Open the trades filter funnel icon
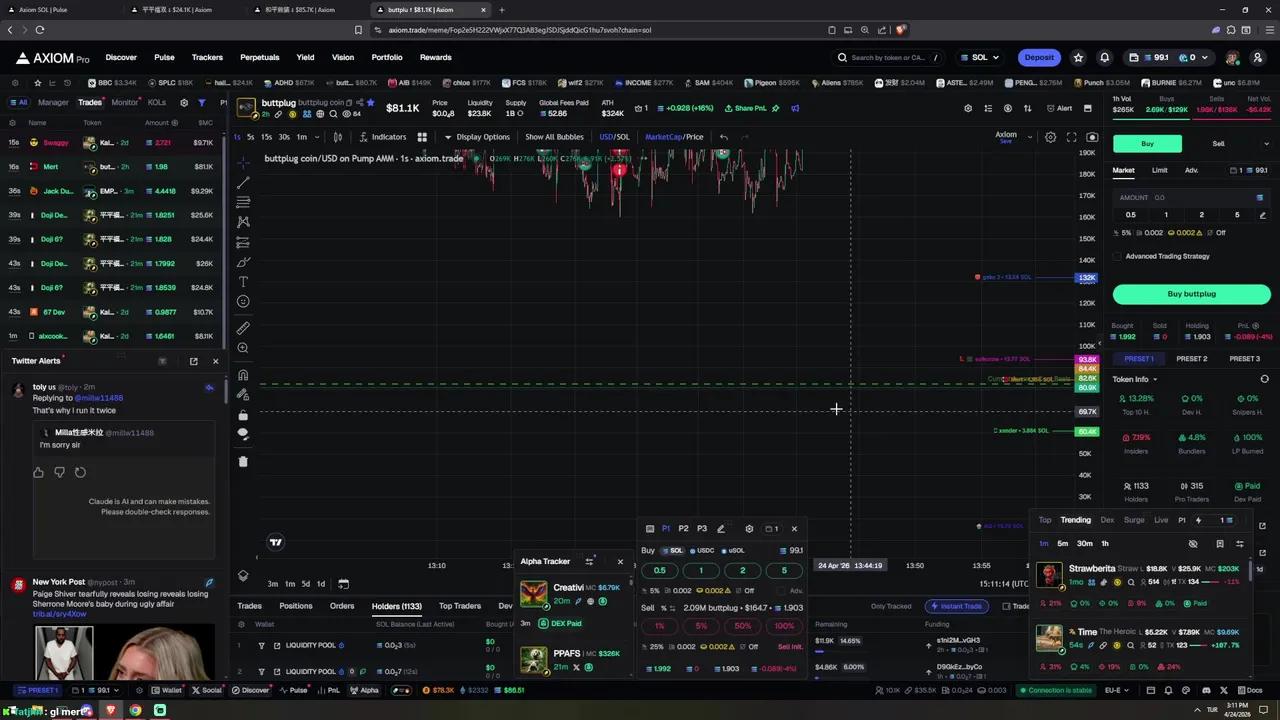The height and width of the screenshot is (720, 1280). pyautogui.click(x=201, y=102)
